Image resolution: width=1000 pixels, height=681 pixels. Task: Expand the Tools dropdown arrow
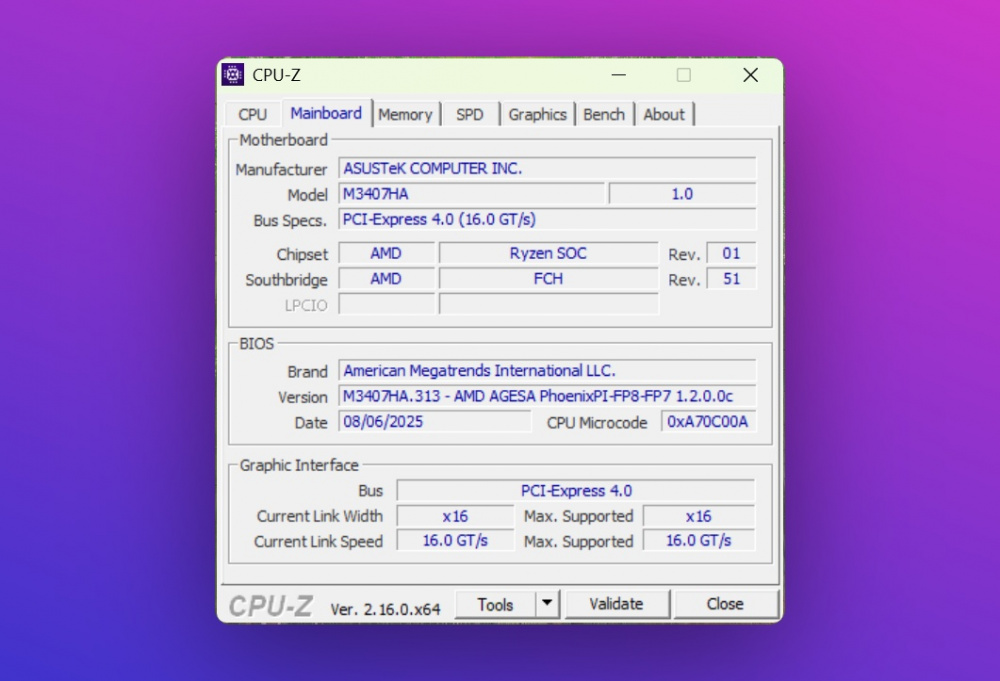coord(547,604)
